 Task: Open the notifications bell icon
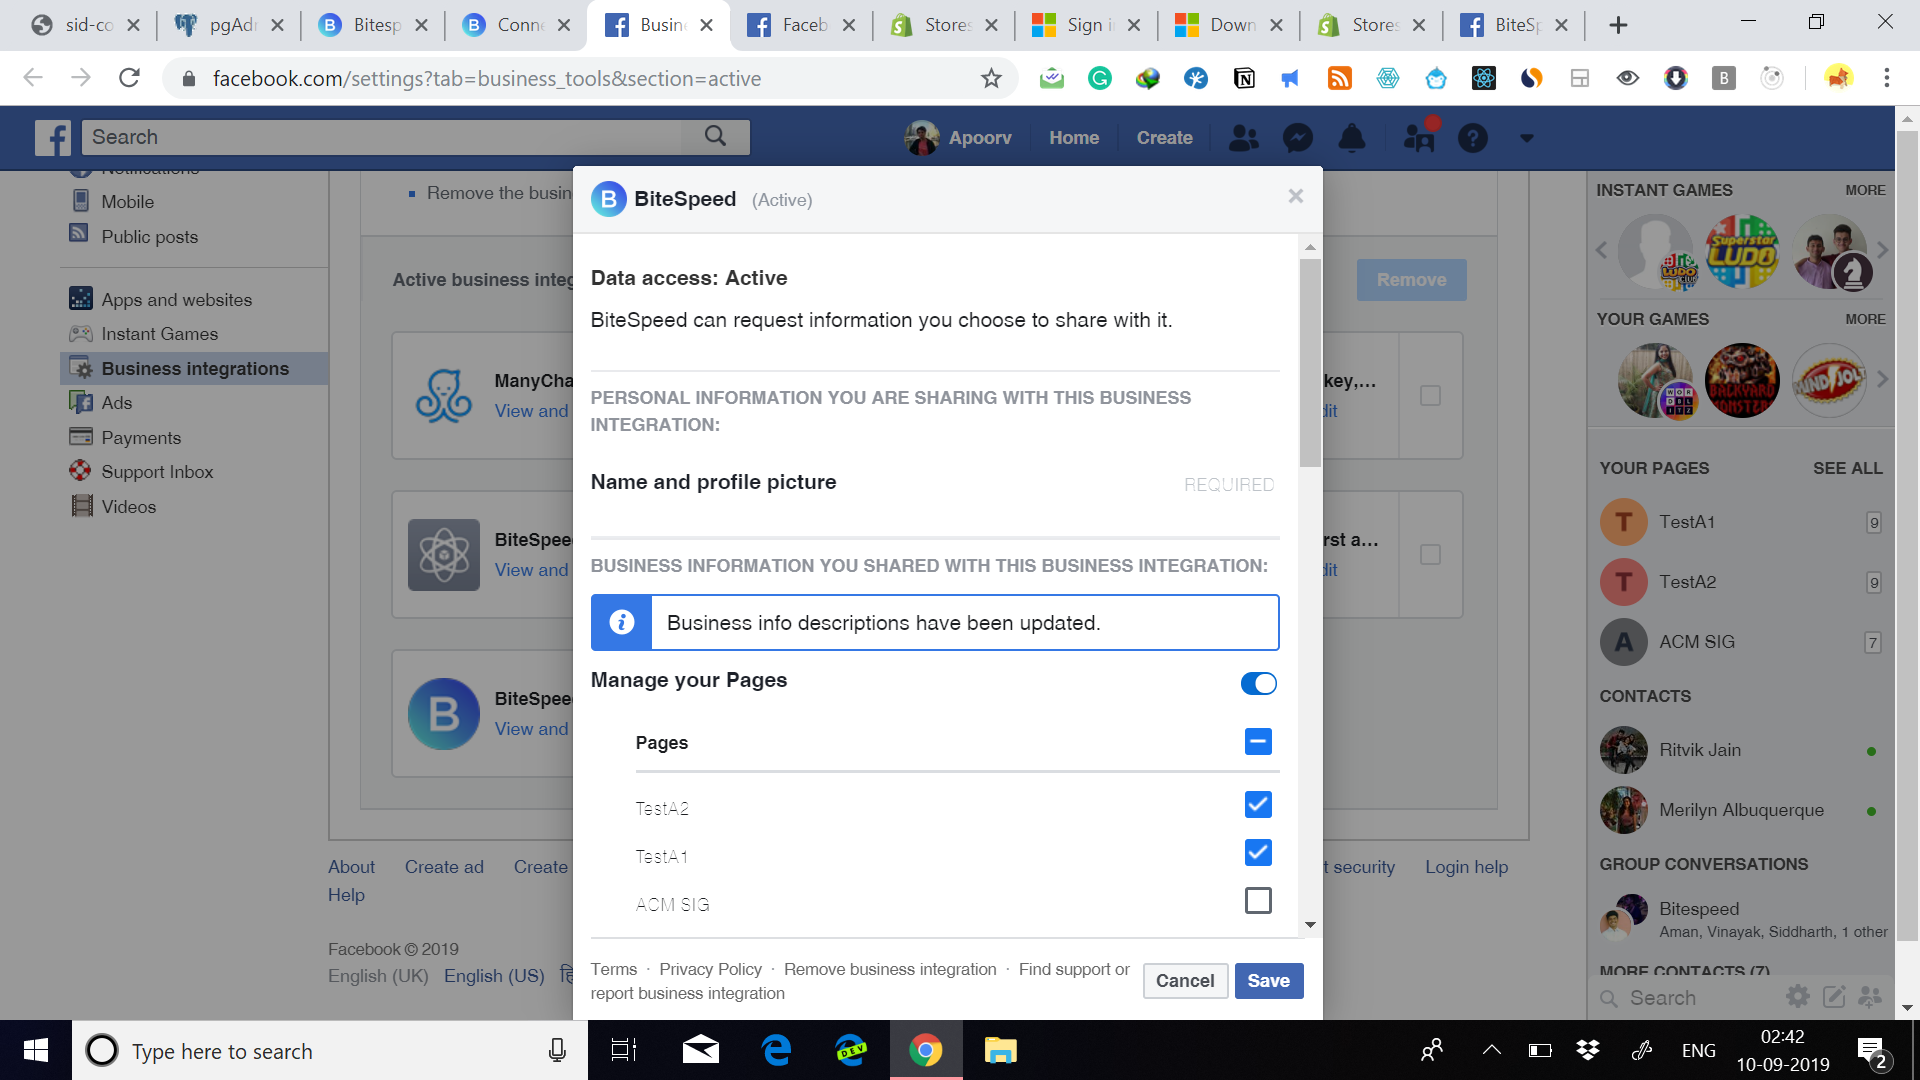coord(1352,138)
